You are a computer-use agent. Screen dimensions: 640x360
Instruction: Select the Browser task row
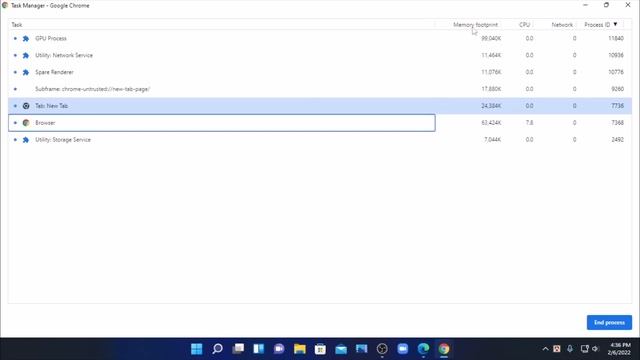(x=320, y=123)
